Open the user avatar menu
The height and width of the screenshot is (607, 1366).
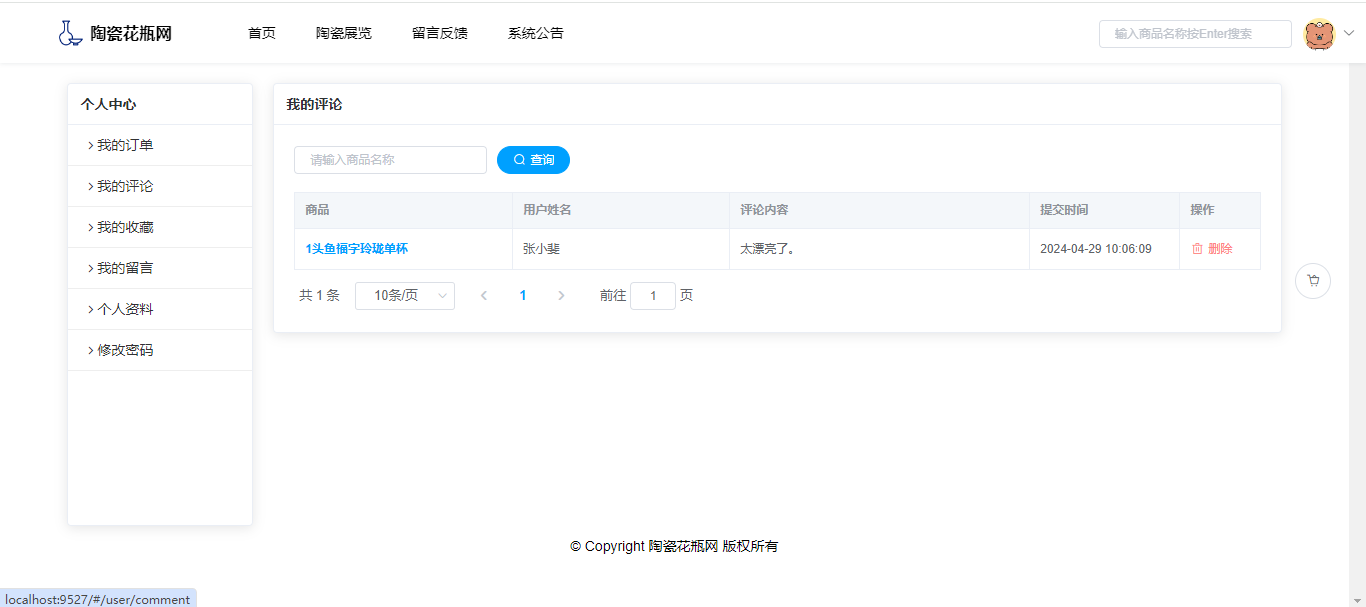point(1319,34)
